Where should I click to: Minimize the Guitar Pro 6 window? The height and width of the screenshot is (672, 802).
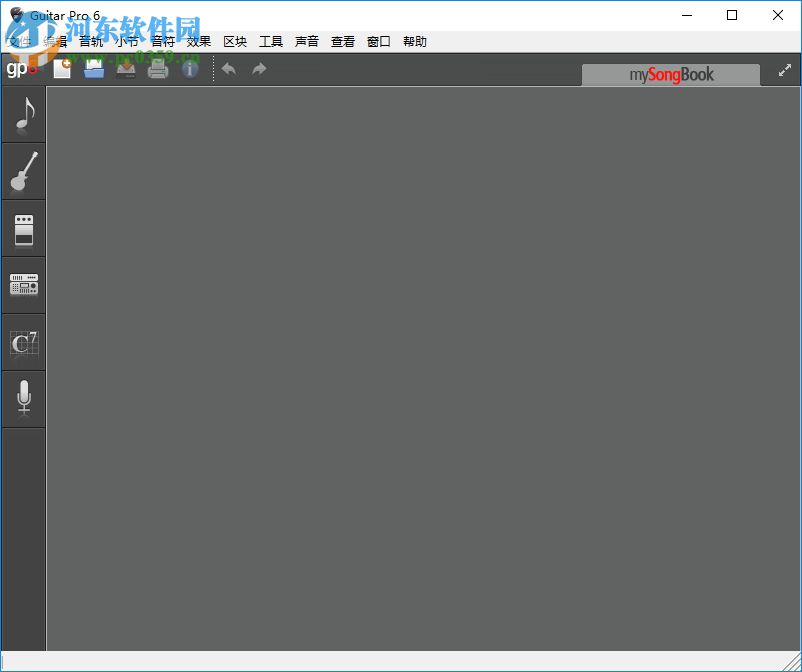click(x=687, y=15)
